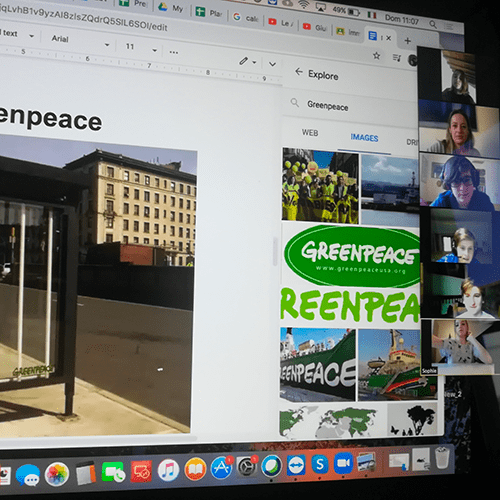This screenshot has height=500, width=500.
Task: Open iTunes music app from the Dock
Action: [168, 470]
